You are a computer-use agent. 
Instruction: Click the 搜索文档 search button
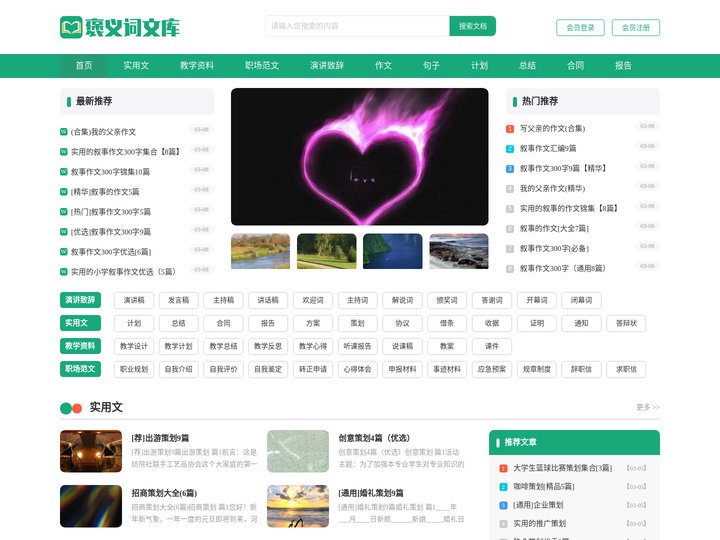pyautogui.click(x=472, y=26)
